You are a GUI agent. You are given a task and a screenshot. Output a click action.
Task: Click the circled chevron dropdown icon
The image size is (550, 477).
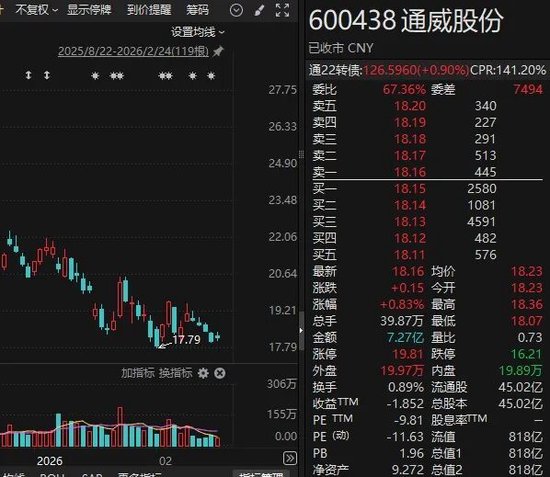point(236,10)
